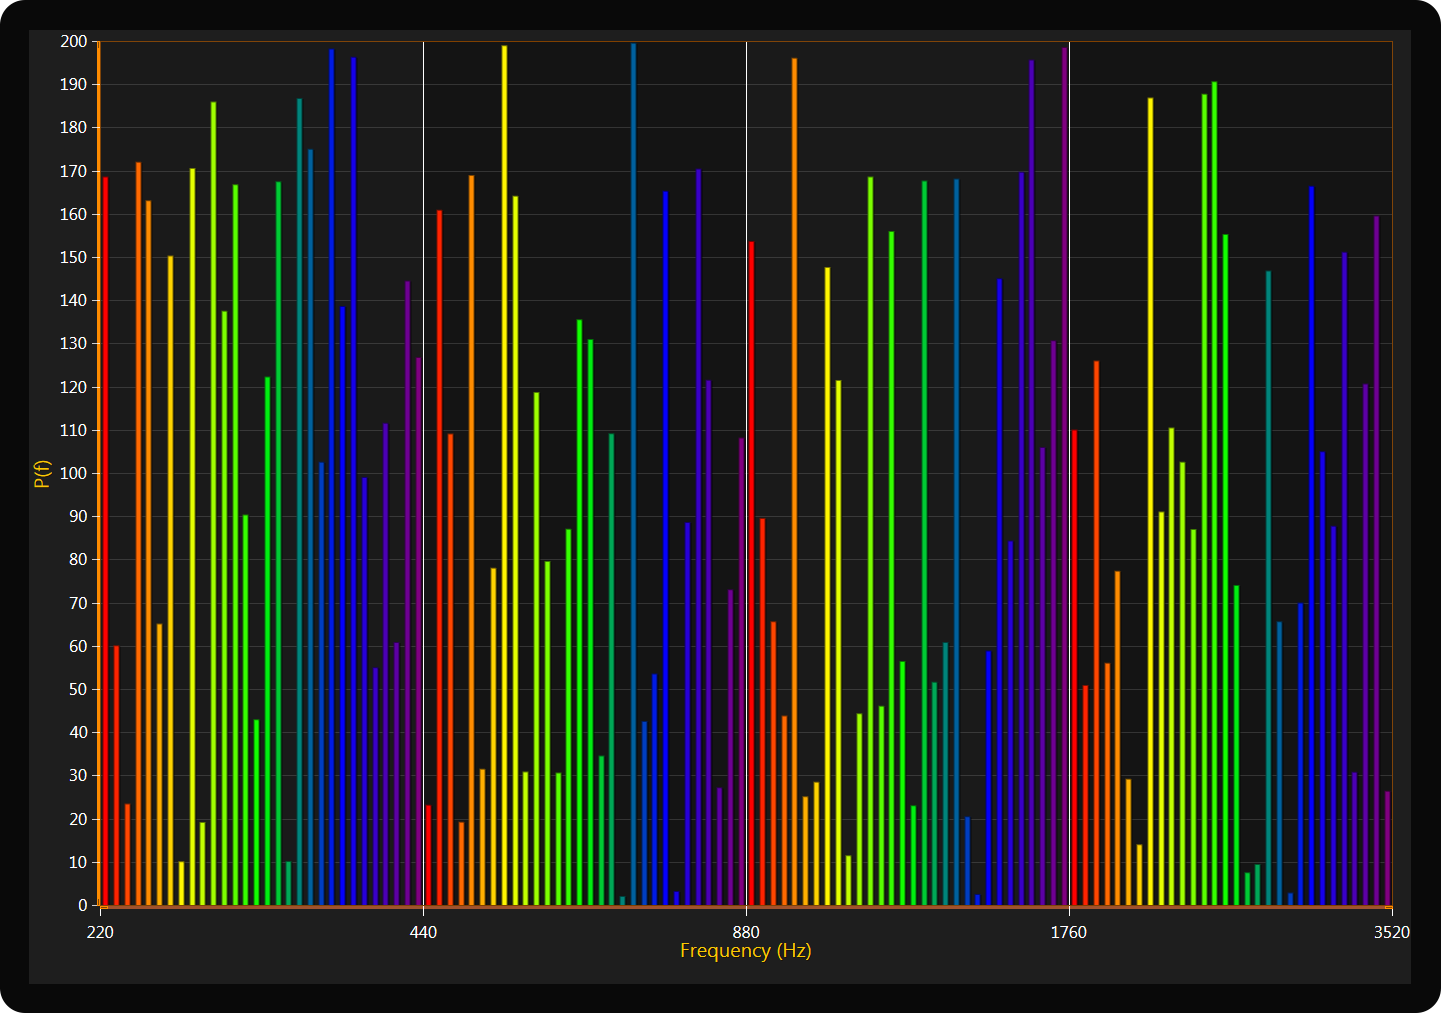Click the tall teal bar reaching 200 before 880 Hz
The height and width of the screenshot is (1013, 1441).
pyautogui.click(x=633, y=470)
